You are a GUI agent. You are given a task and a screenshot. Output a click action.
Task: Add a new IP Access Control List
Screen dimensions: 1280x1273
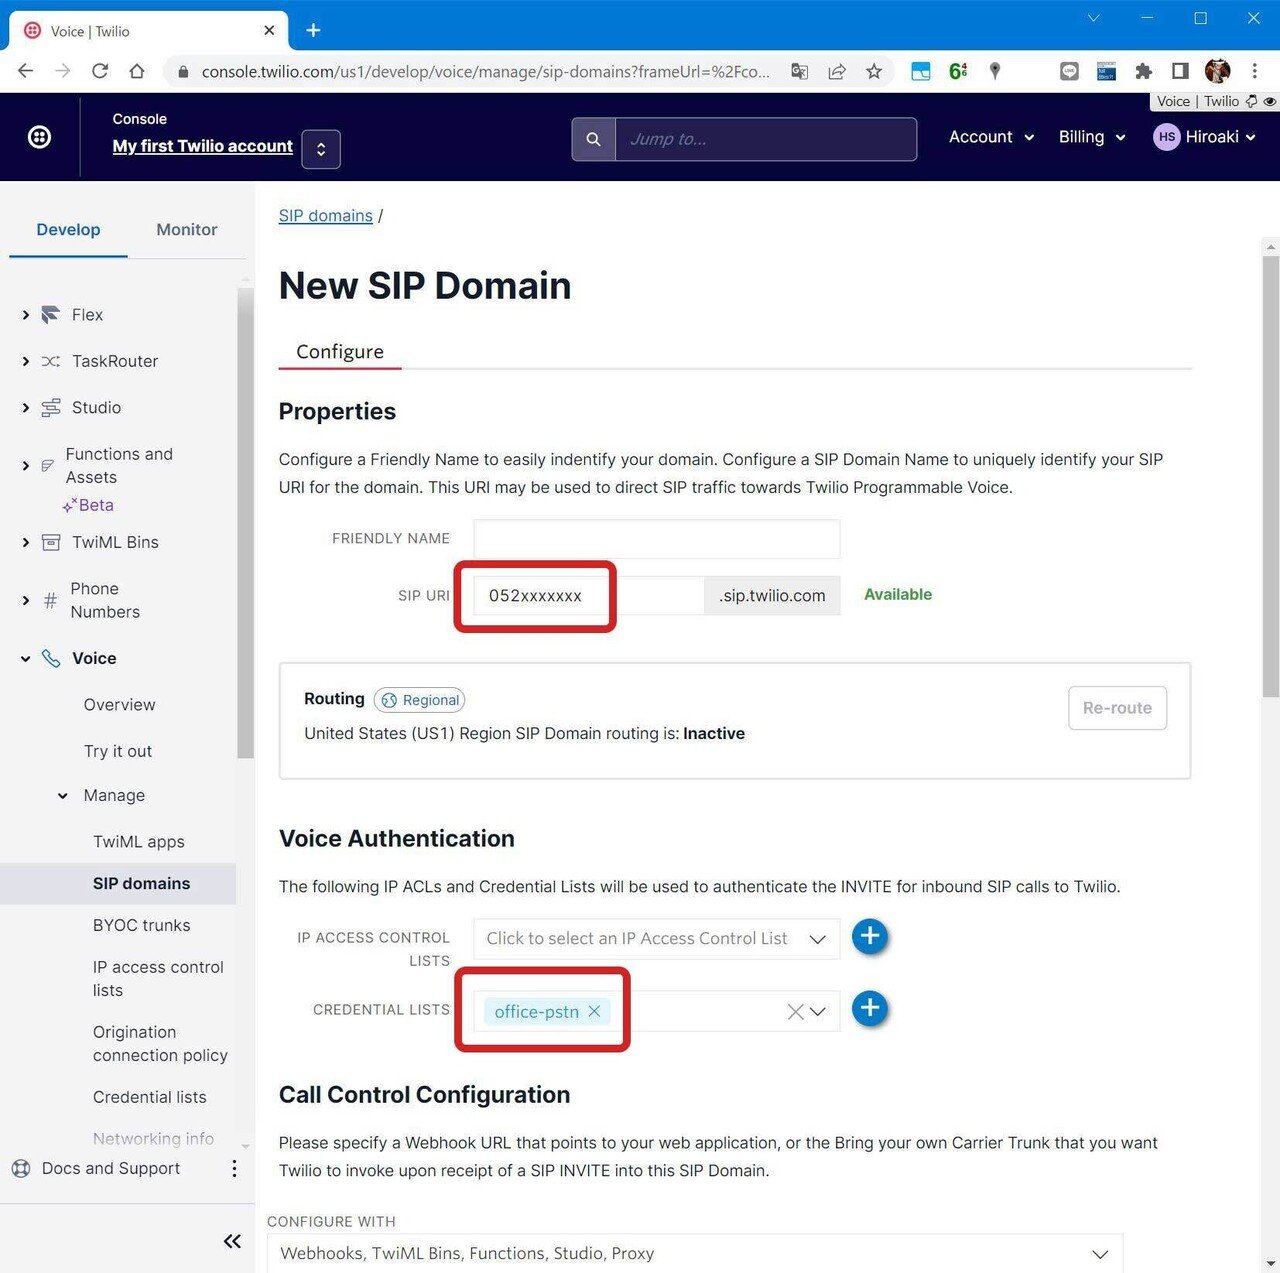(870, 937)
